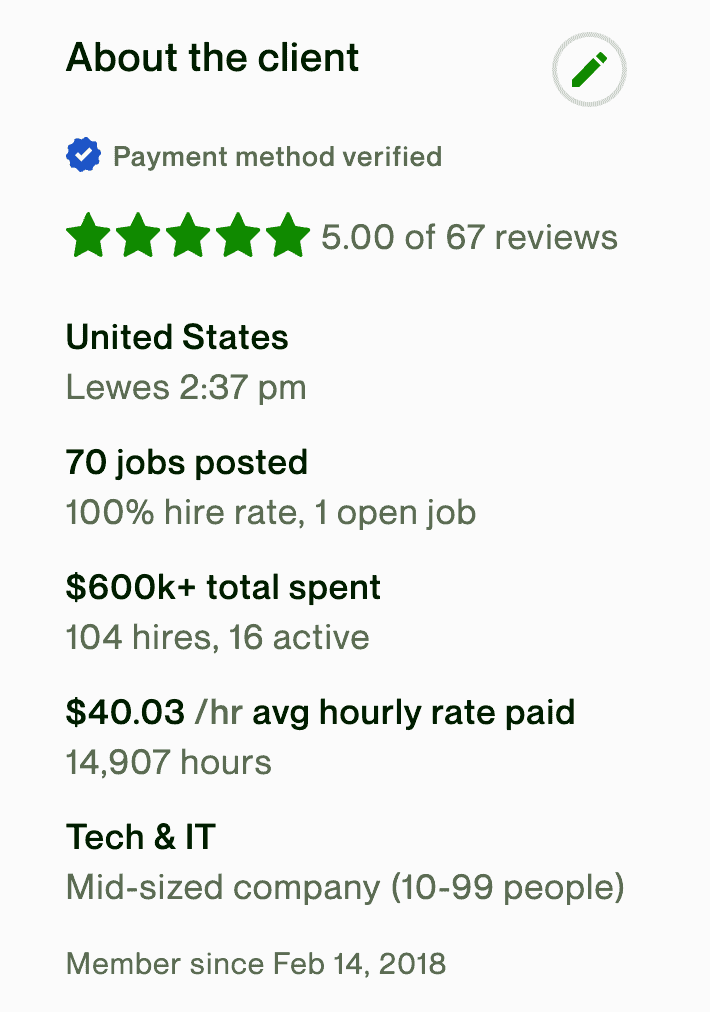Click the Member since Feb 14, 2018 text
710x1012 pixels.
(x=257, y=964)
